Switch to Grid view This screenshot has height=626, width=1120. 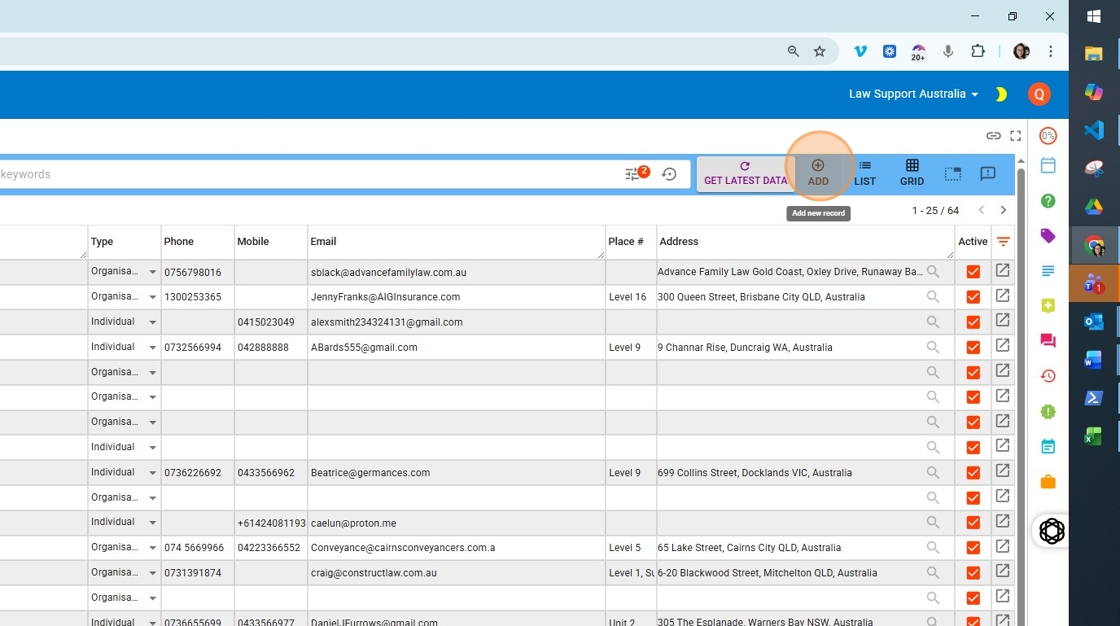pos(911,173)
